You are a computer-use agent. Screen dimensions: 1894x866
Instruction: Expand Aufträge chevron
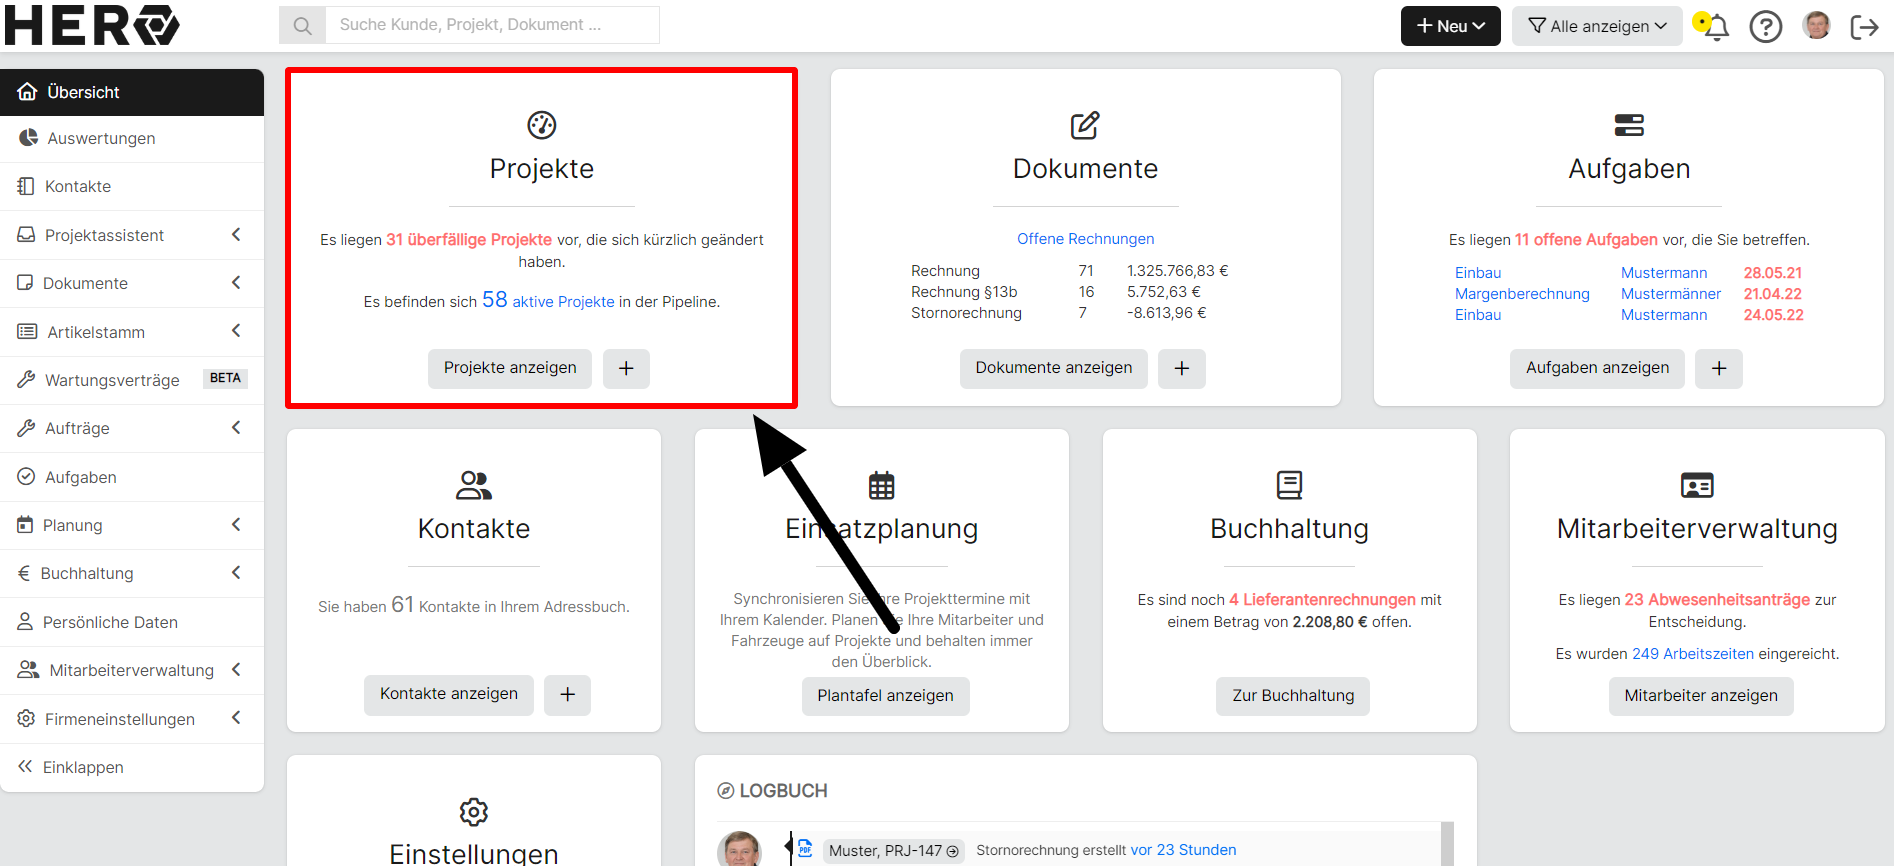click(236, 427)
